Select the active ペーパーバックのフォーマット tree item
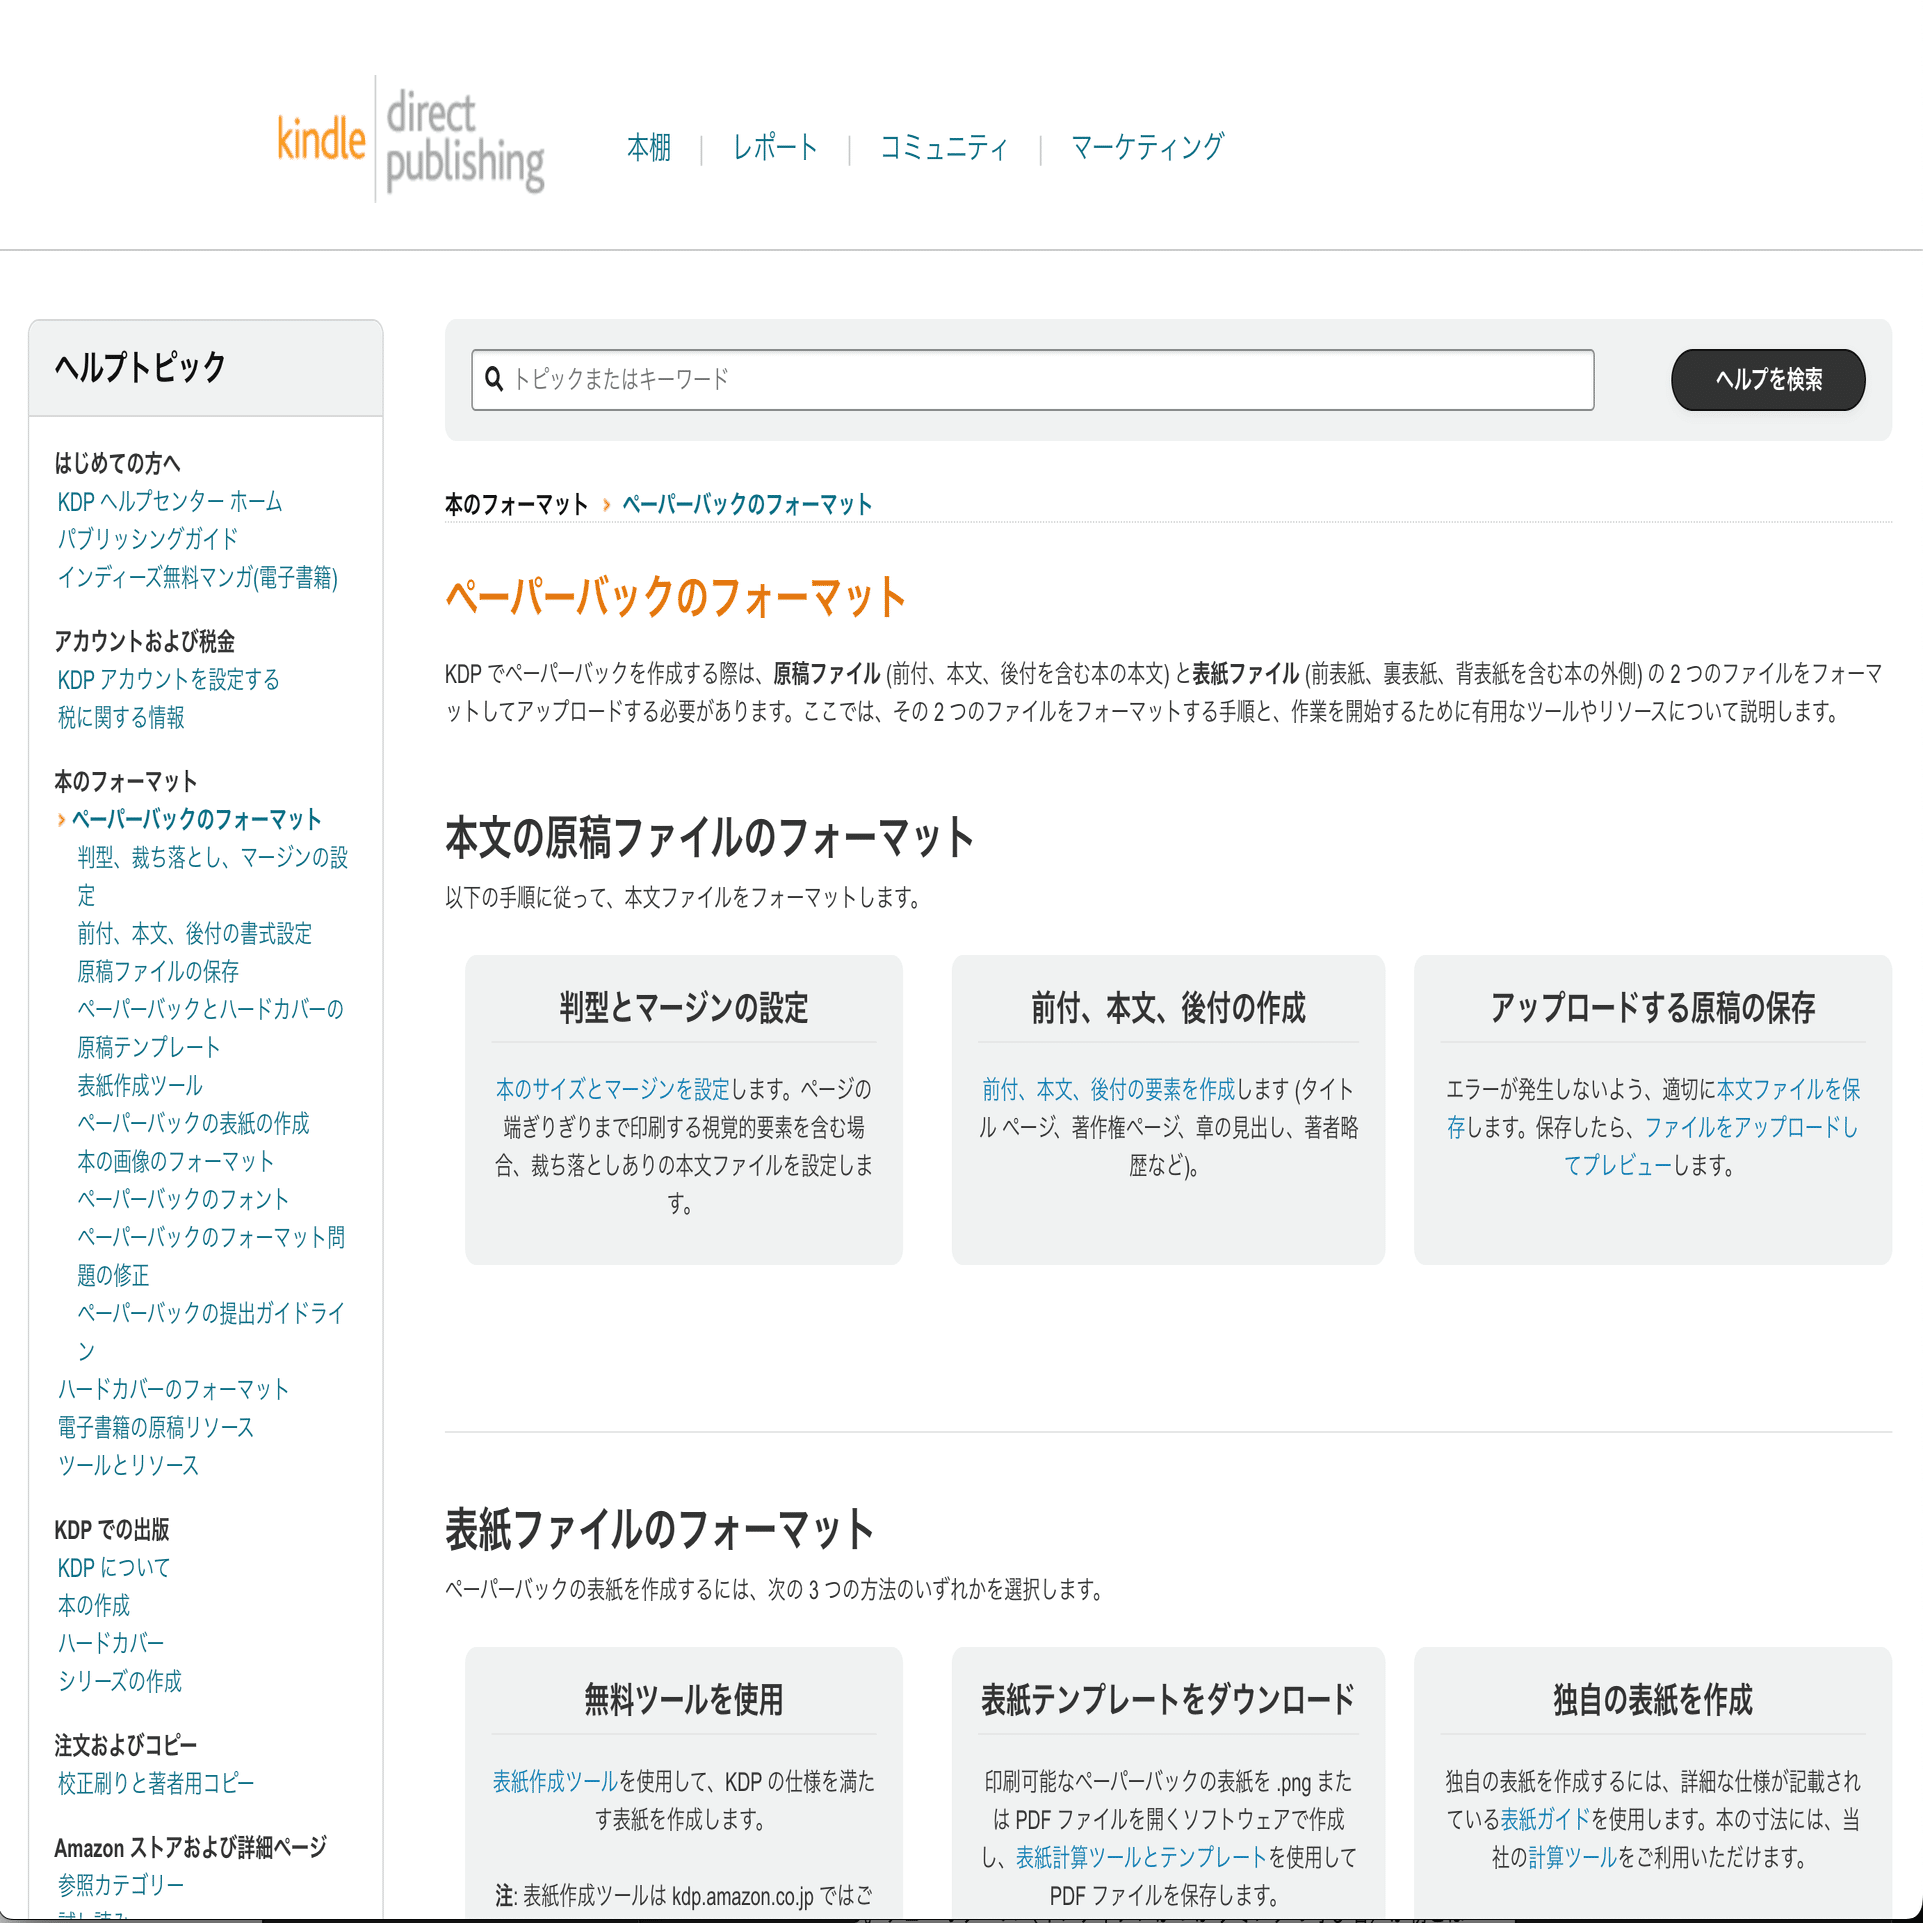The height and width of the screenshot is (1923, 1923). [196, 820]
